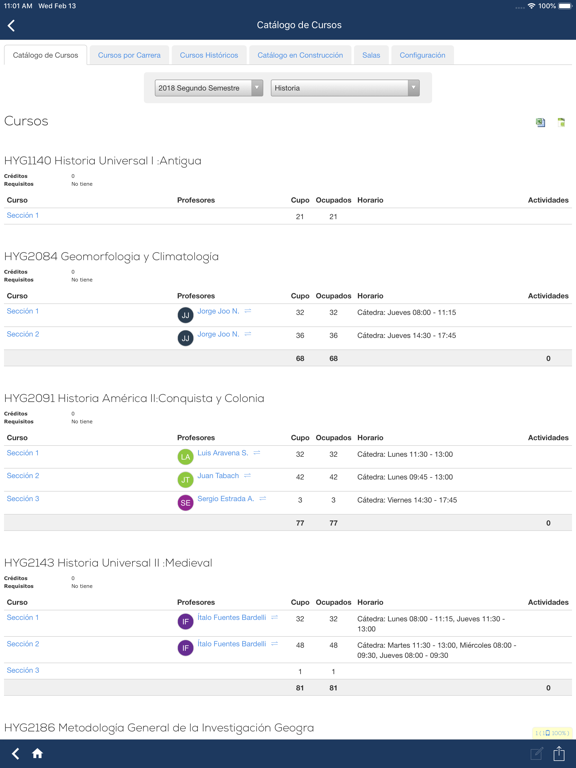This screenshot has width=576, height=768.
Task: Open Ítalo Fuentes Bardelli link in Sección 2
Action: click(x=232, y=644)
